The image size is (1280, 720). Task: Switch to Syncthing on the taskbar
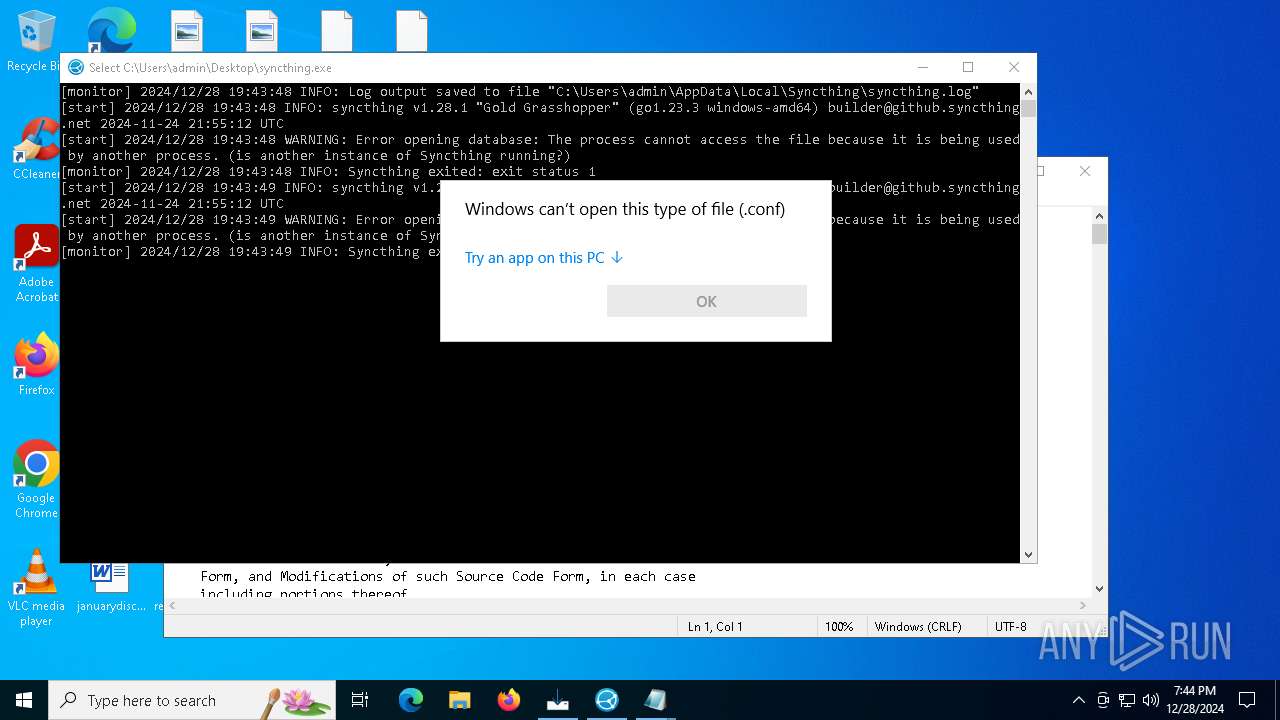(606, 700)
